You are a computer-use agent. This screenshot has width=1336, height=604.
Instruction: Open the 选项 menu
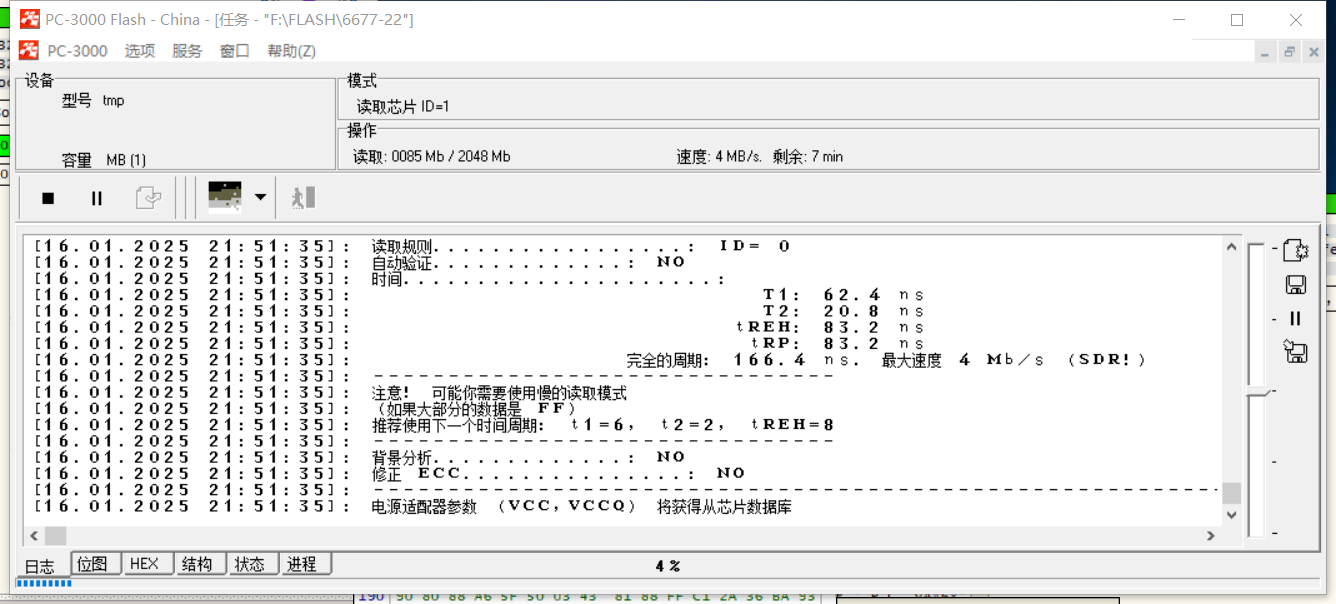[140, 51]
